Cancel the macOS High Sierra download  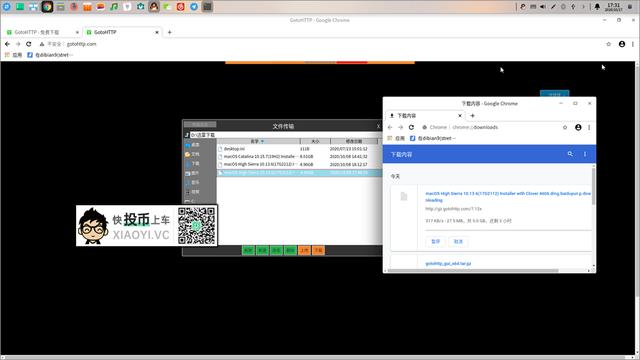[458, 241]
